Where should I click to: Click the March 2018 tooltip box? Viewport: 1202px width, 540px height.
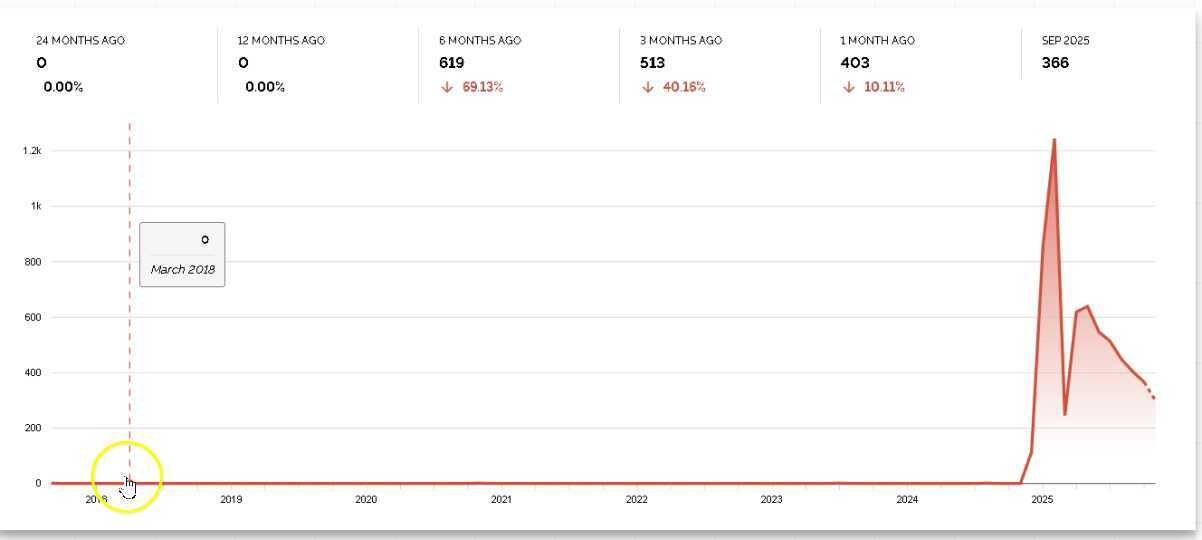pyautogui.click(x=182, y=254)
